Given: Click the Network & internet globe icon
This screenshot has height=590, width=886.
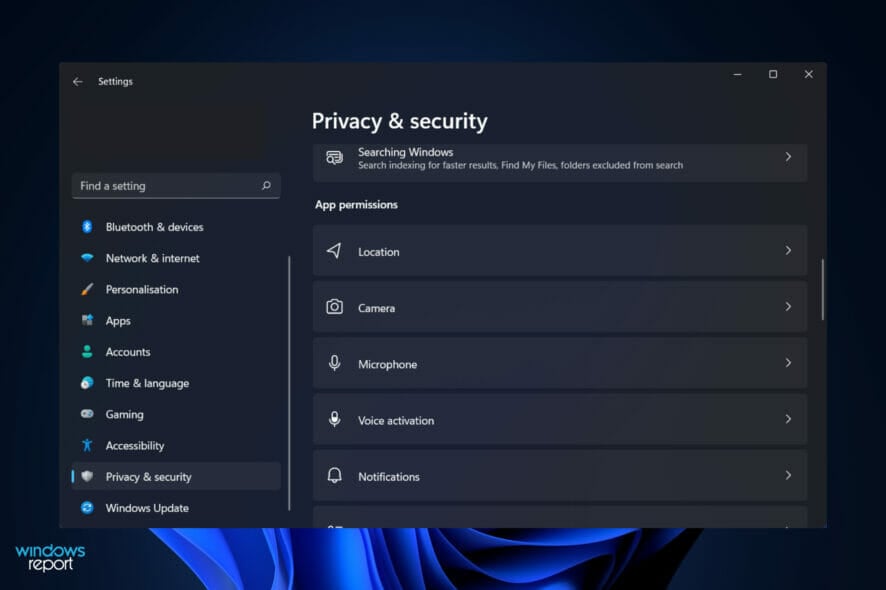Looking at the screenshot, I should pos(88,258).
